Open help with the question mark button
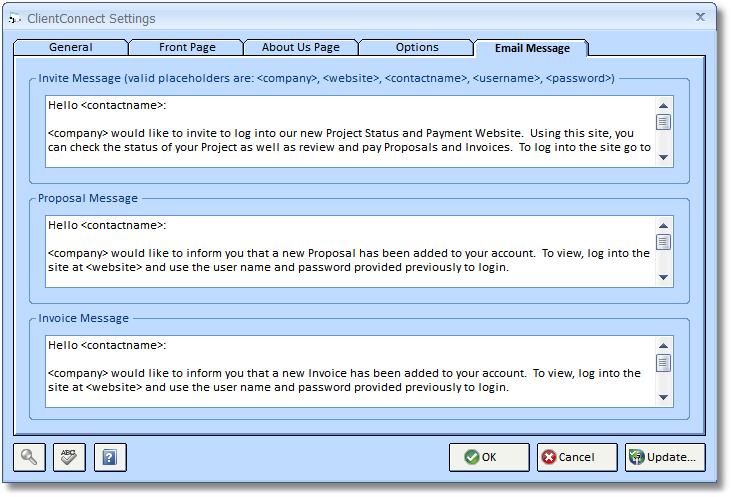Image resolution: width=731 pixels, height=497 pixels. [110, 457]
